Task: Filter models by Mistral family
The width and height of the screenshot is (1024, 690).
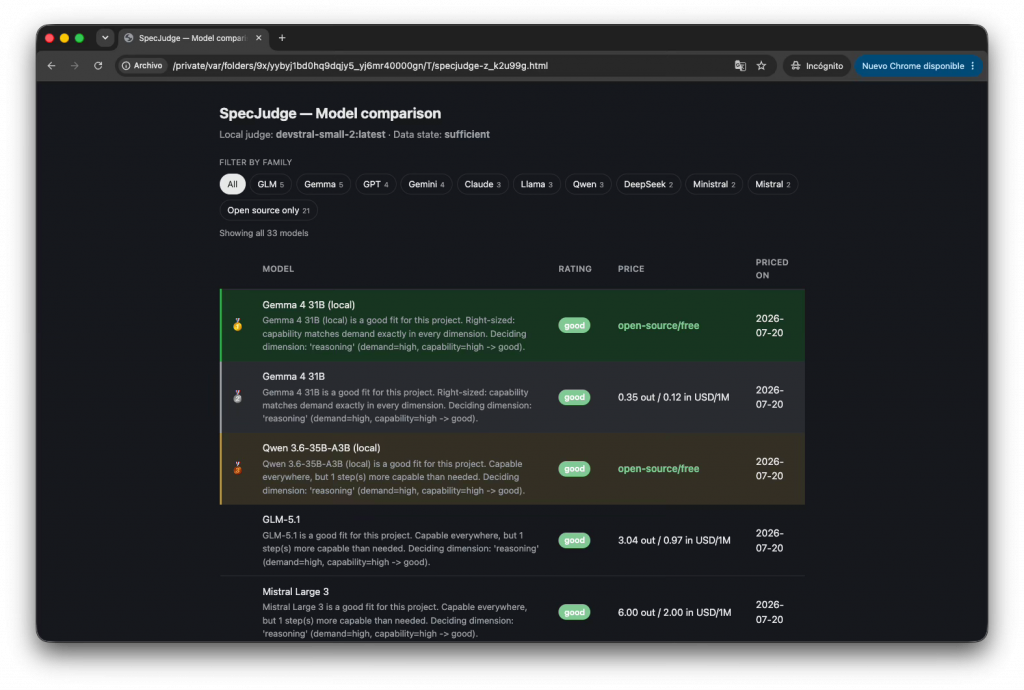Action: point(773,184)
